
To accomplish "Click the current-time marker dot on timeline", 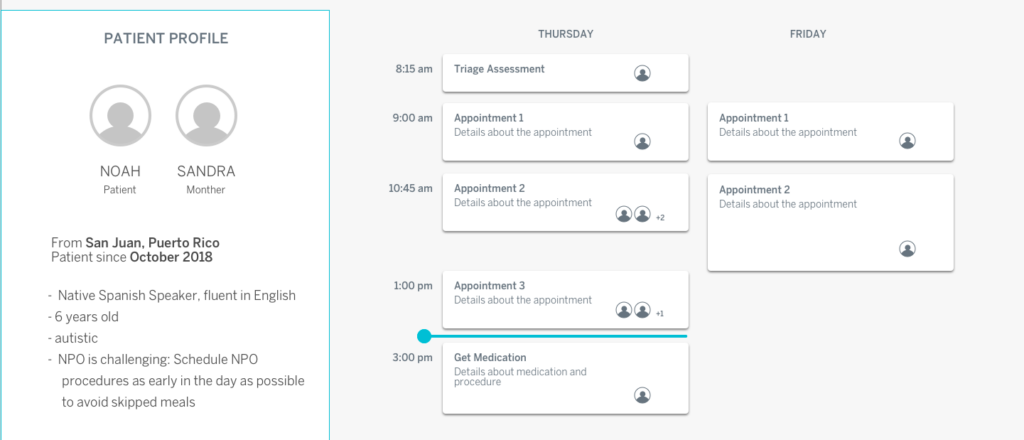I will pos(424,336).
